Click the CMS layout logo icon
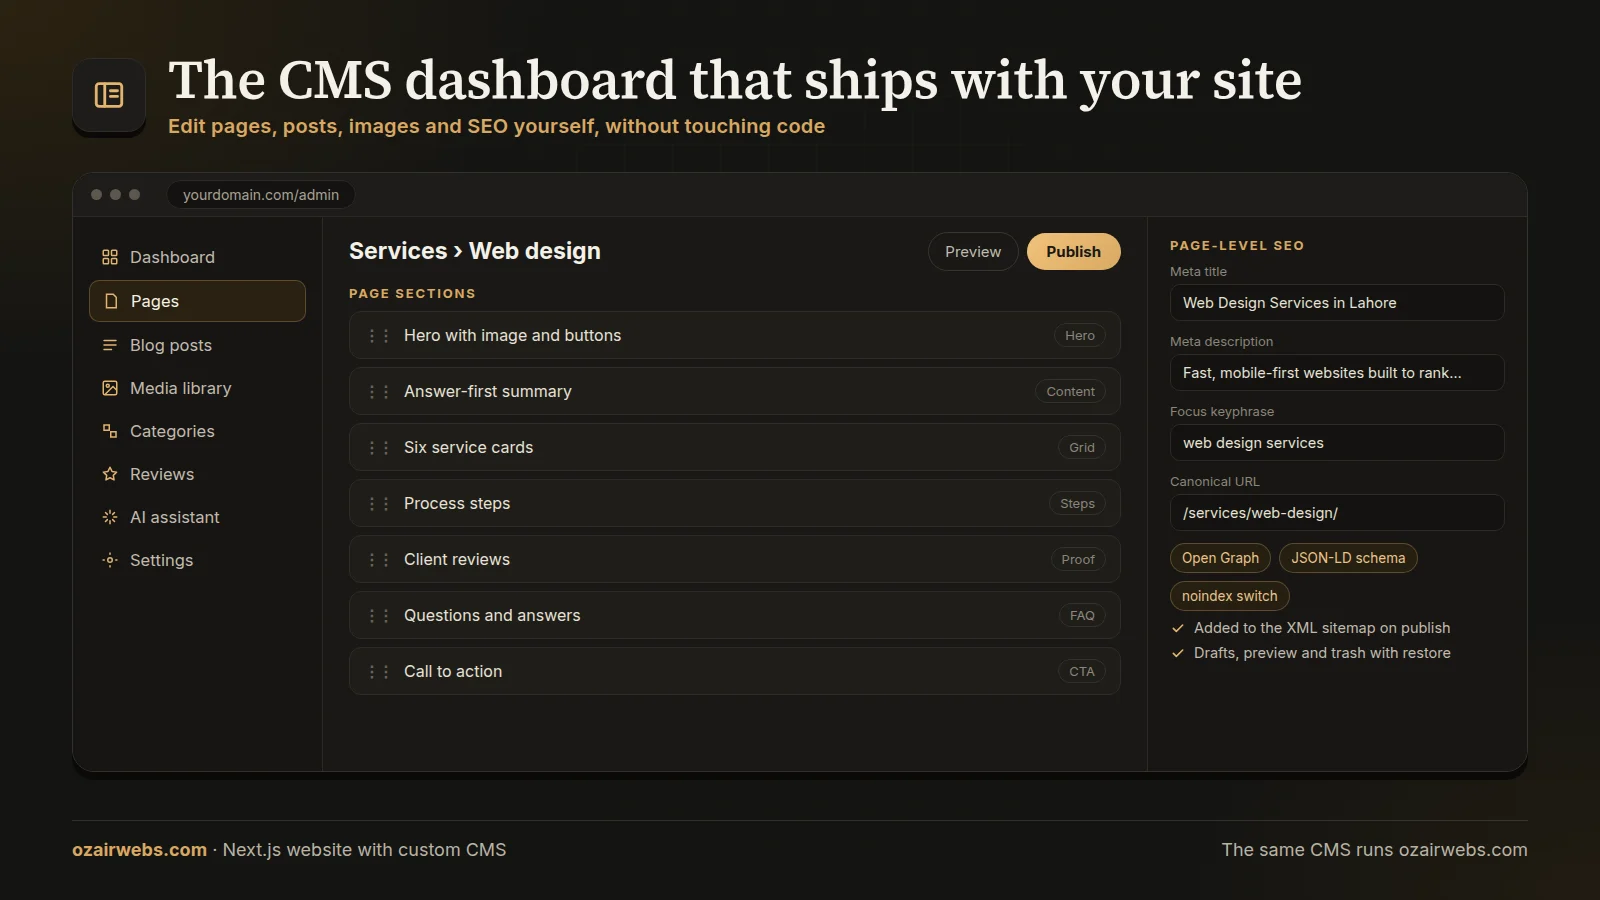This screenshot has width=1600, height=900. click(109, 95)
